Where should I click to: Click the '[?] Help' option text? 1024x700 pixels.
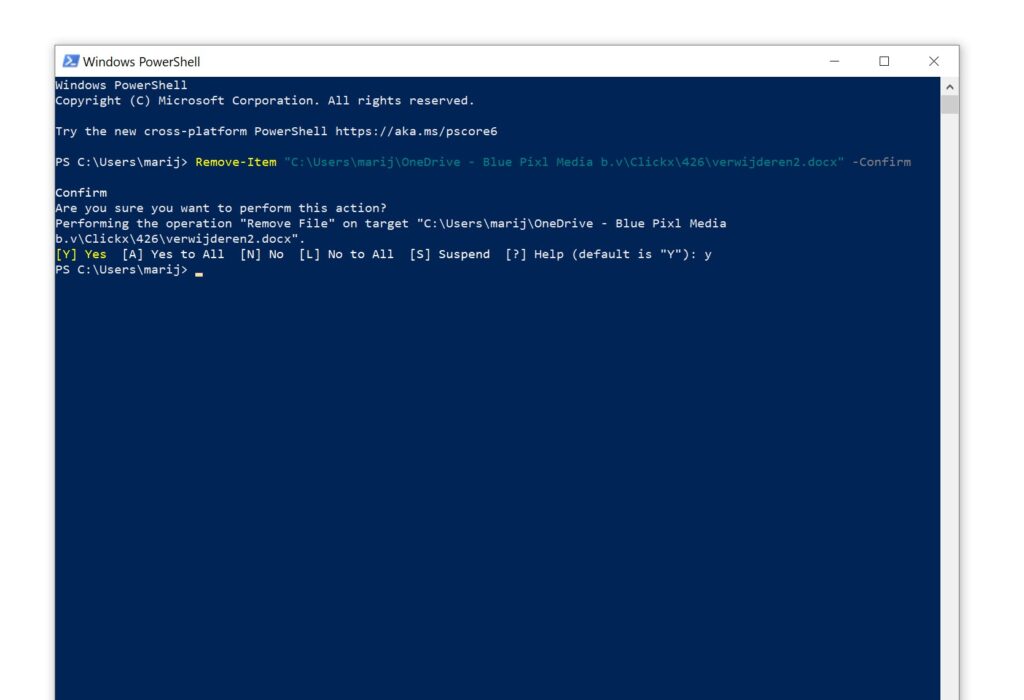coord(534,254)
